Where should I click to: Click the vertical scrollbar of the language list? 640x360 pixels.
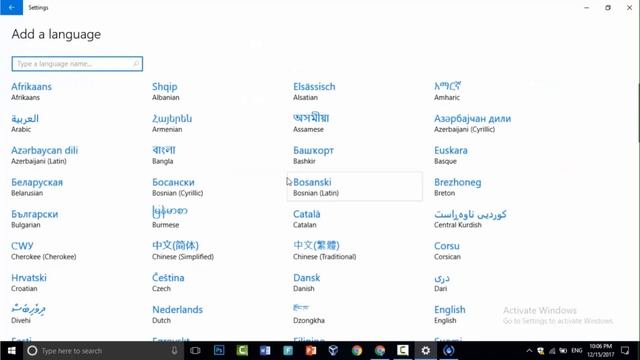638,113
